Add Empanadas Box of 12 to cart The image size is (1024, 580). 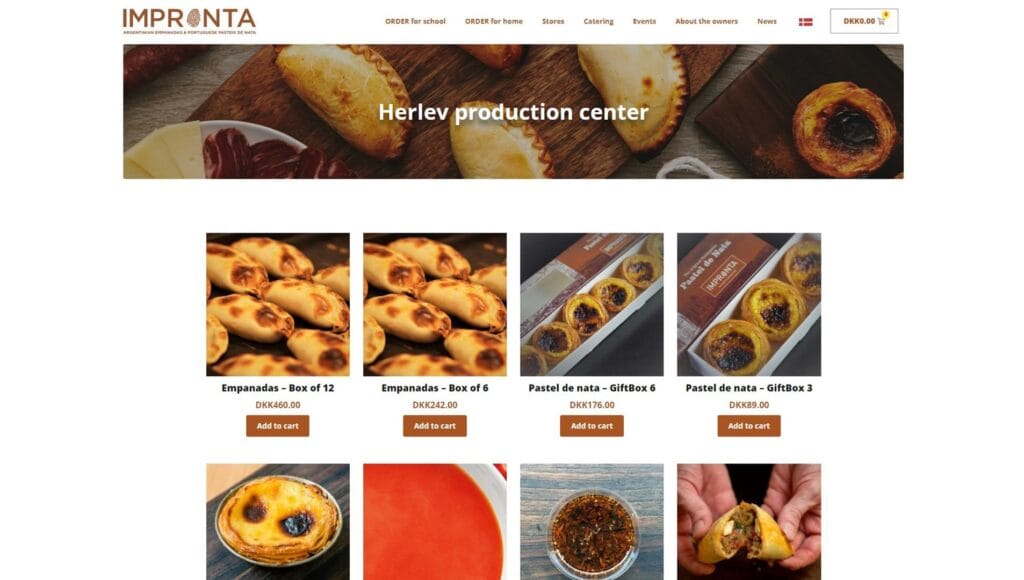[x=278, y=426]
